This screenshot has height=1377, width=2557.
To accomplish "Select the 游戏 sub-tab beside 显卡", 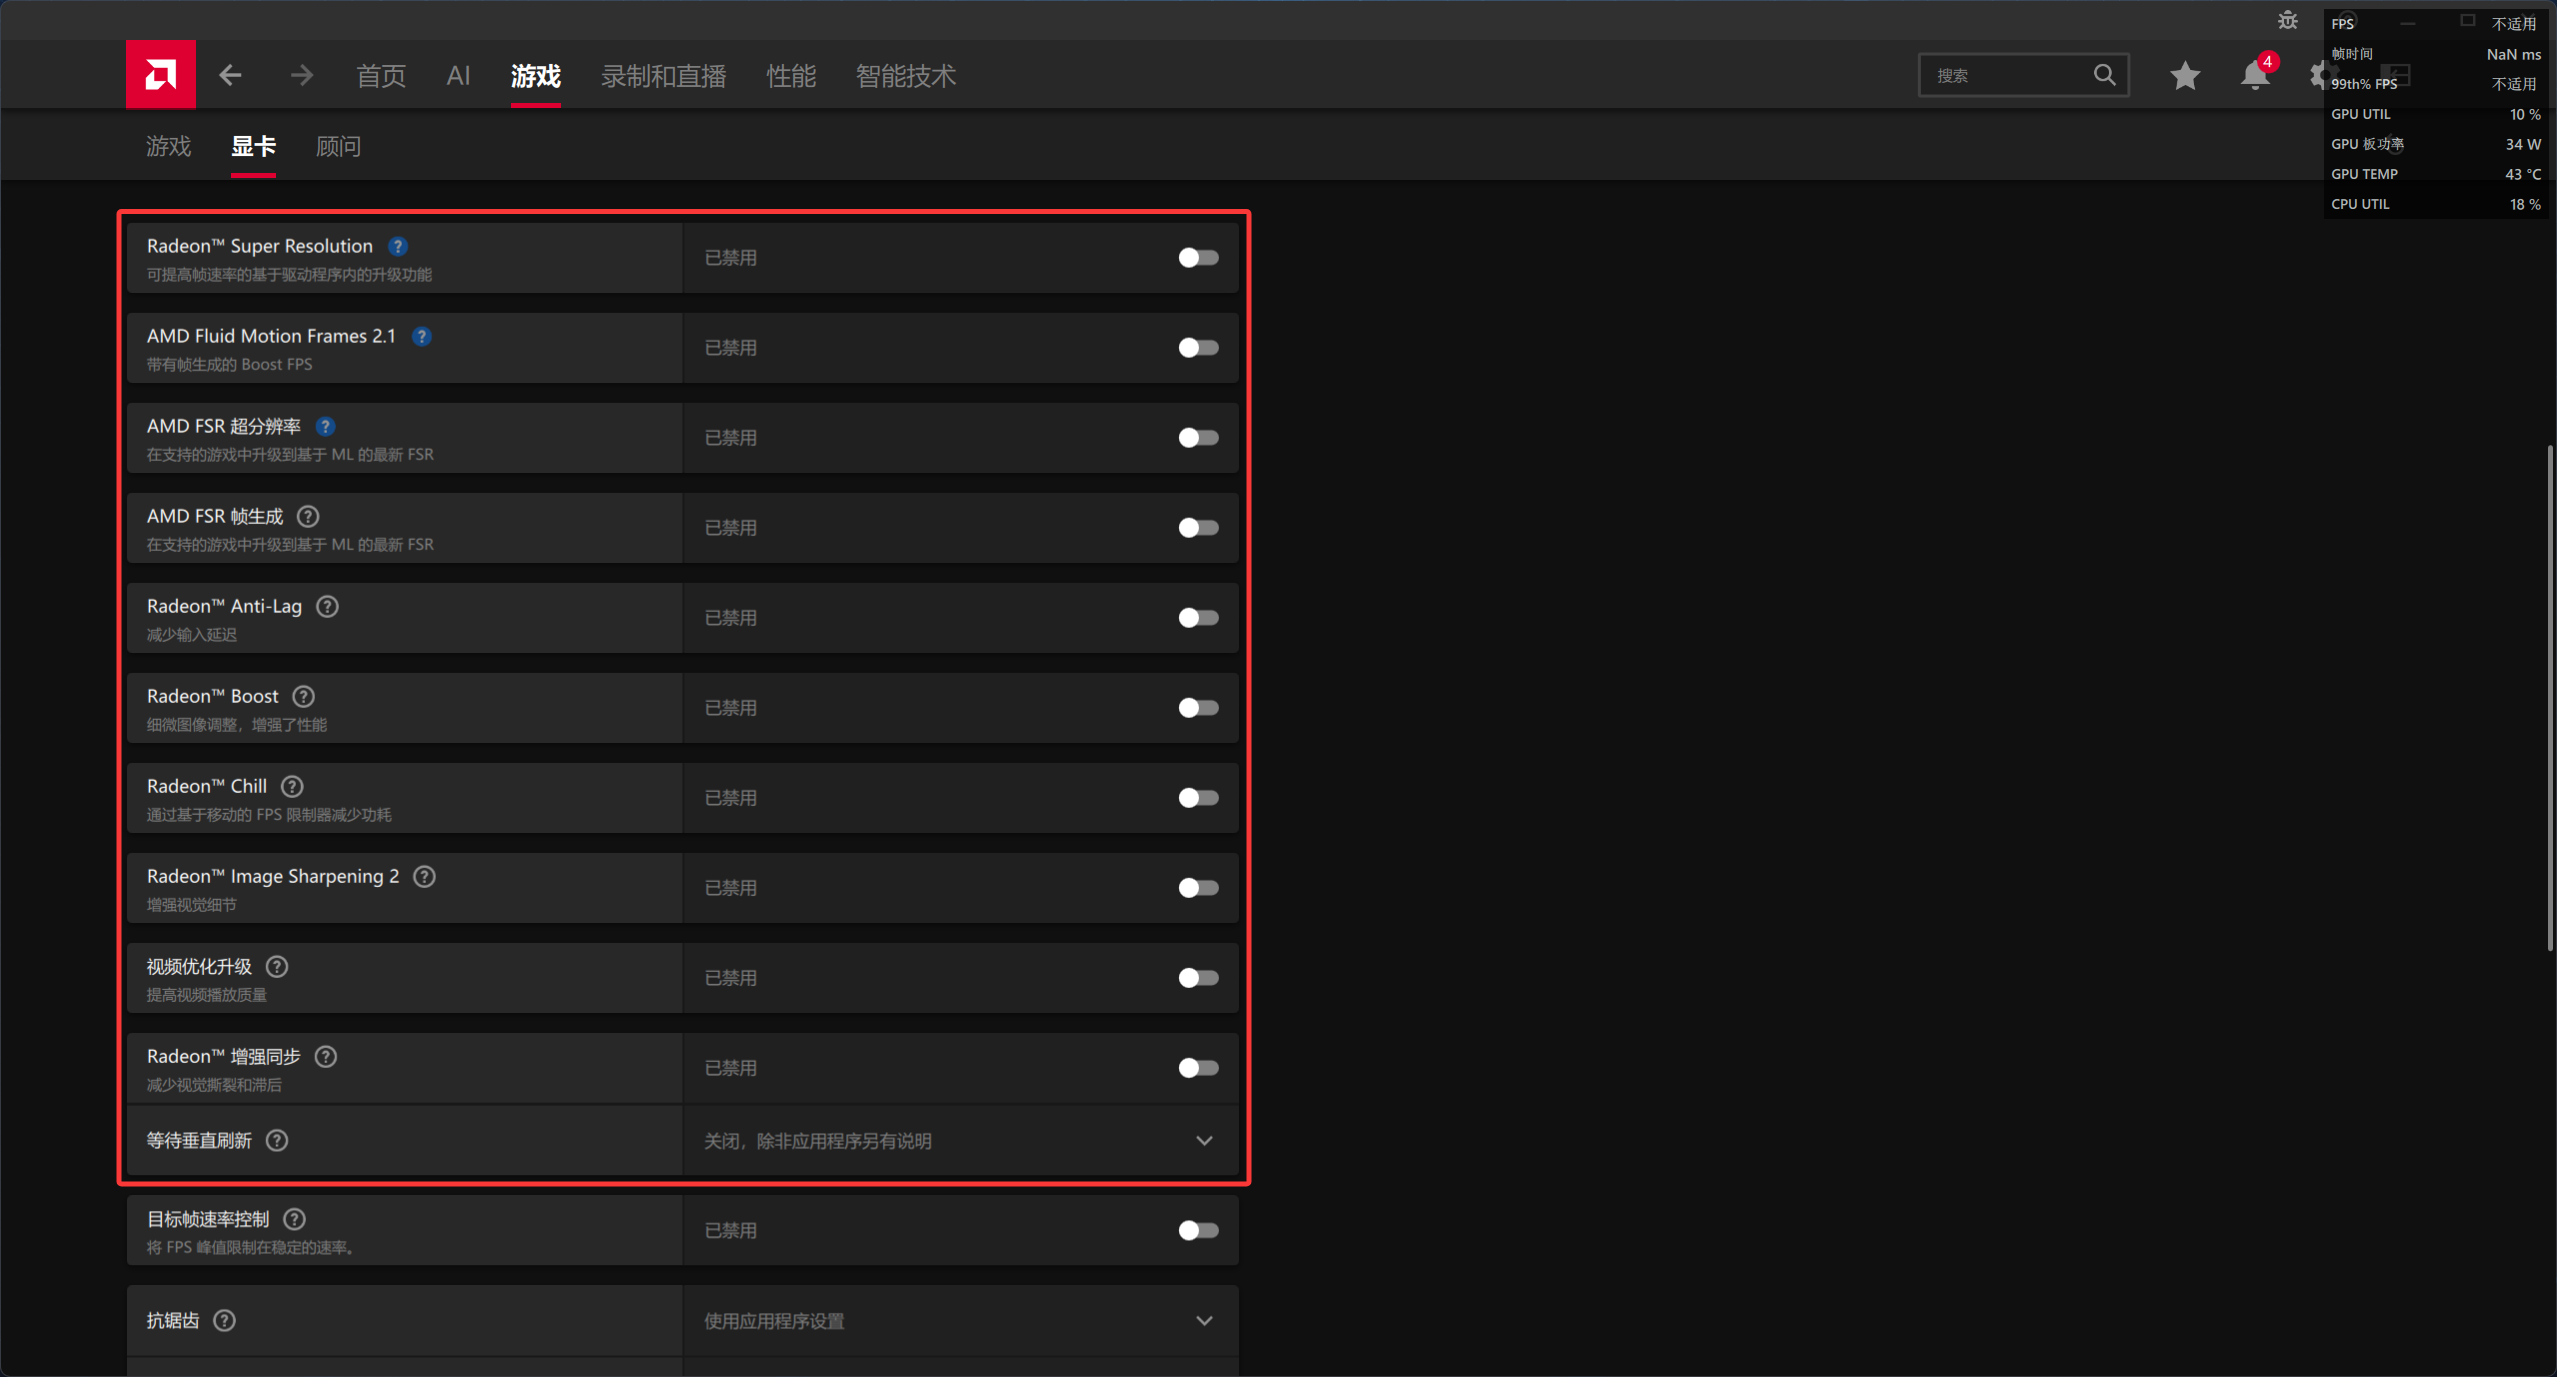I will [x=168, y=146].
